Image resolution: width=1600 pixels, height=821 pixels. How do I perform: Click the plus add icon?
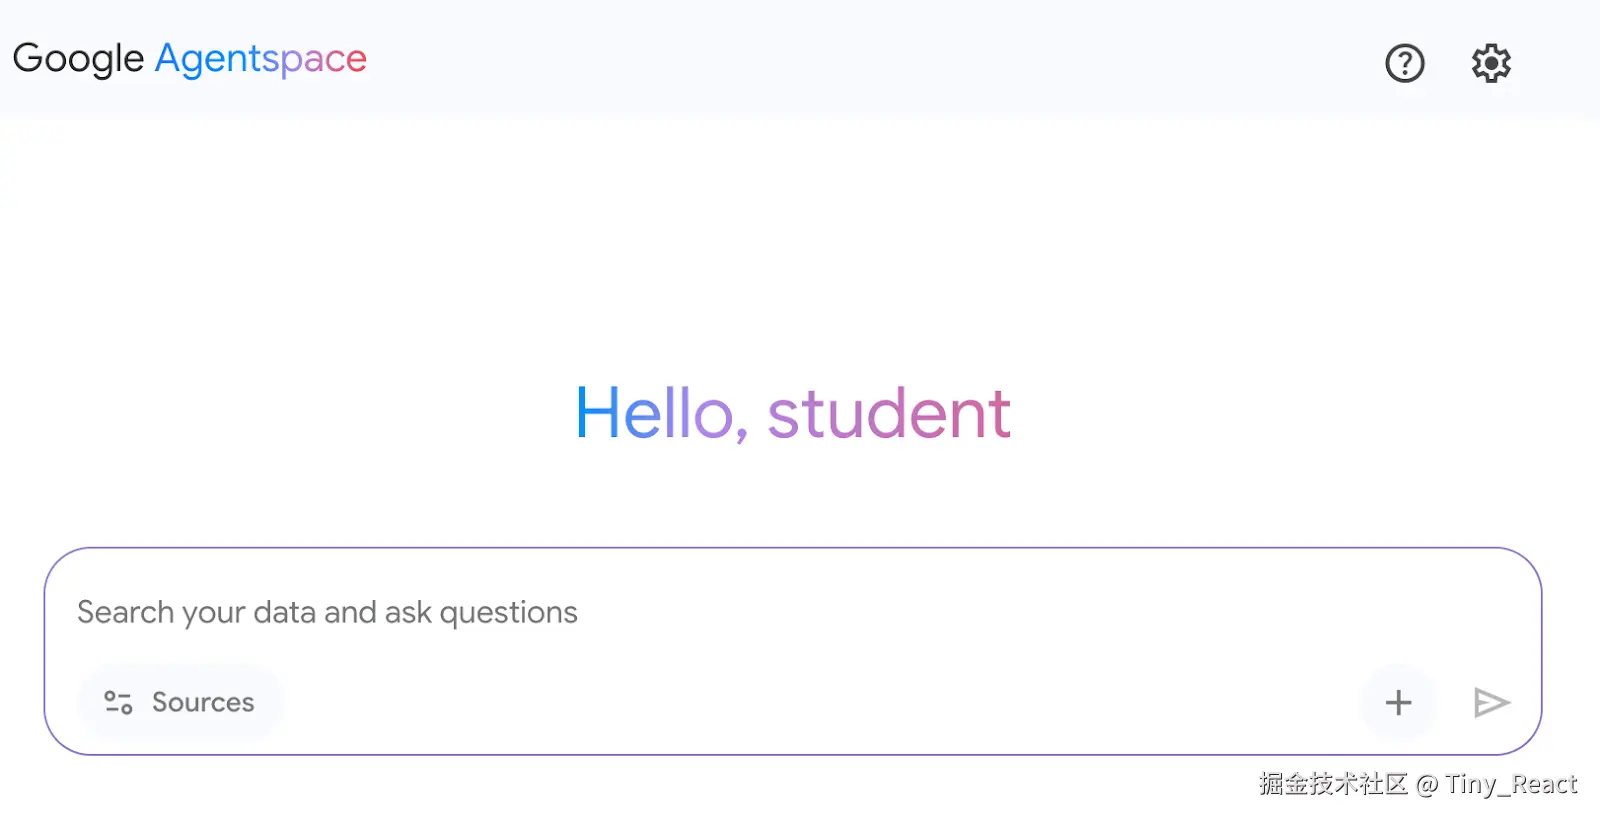[1398, 702]
